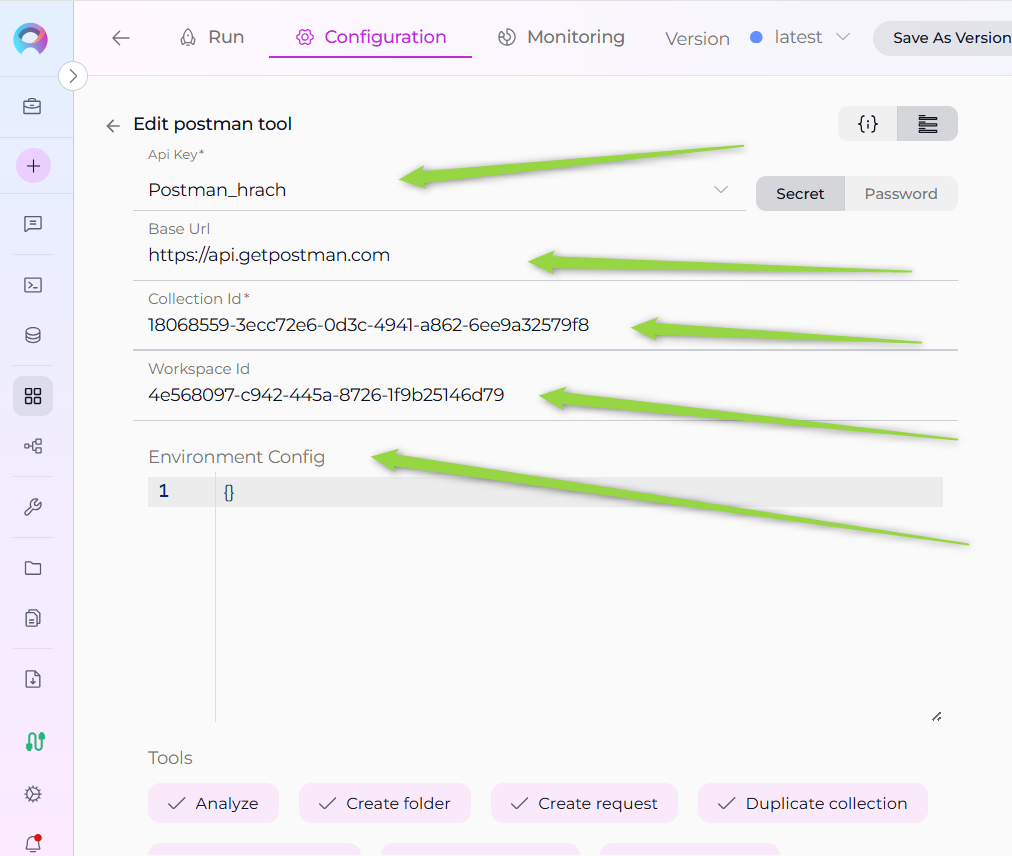Switch to the Run tab

click(212, 37)
